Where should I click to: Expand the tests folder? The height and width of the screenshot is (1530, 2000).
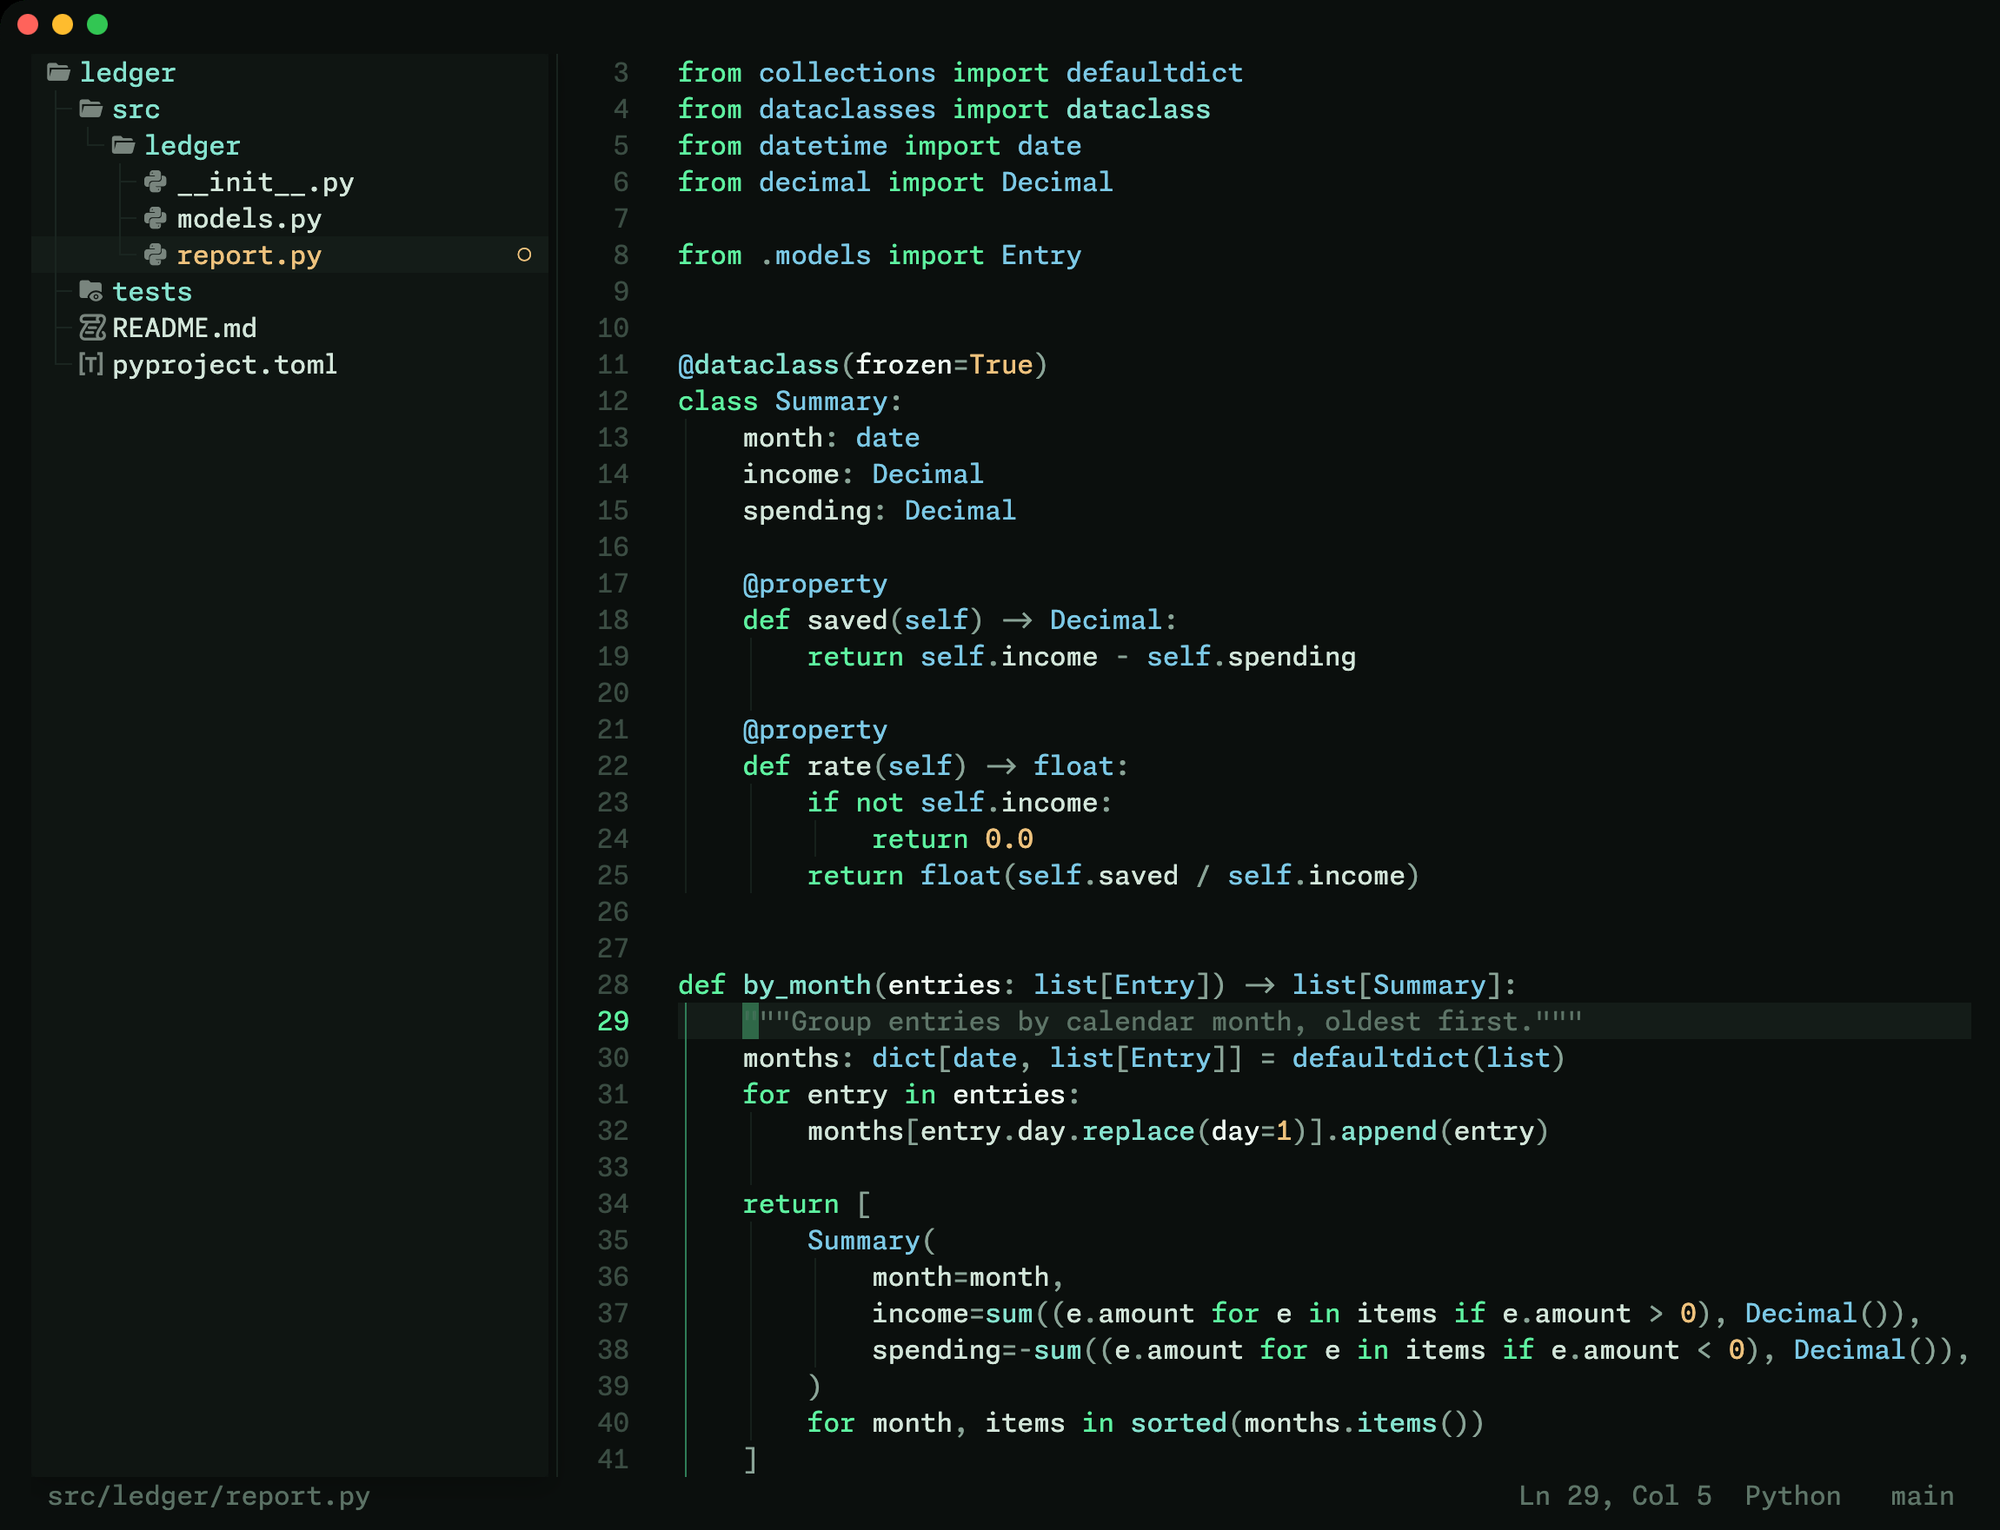152,291
